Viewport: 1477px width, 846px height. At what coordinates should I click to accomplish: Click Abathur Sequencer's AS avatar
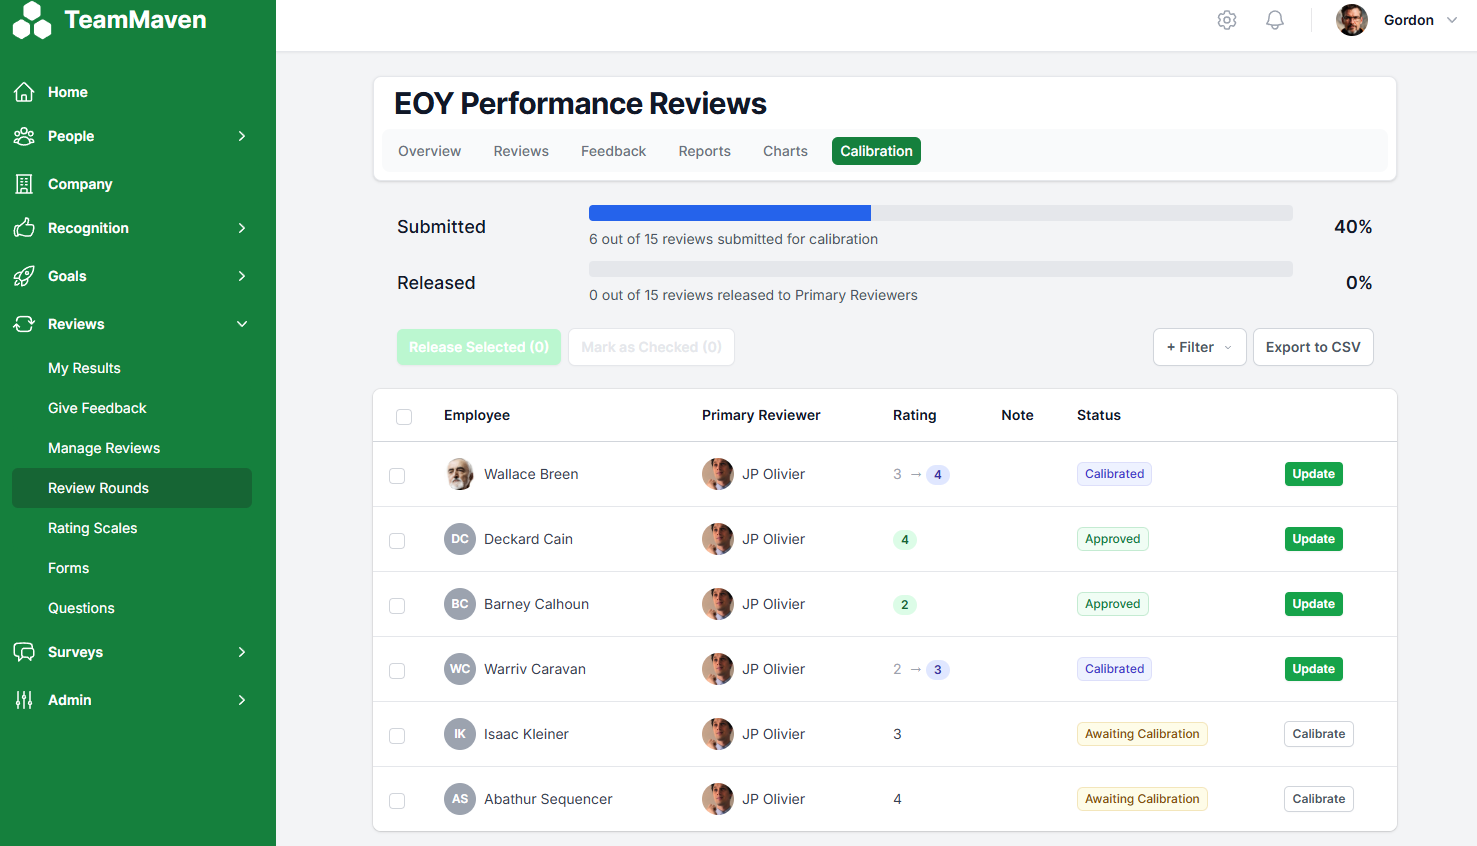(x=460, y=799)
